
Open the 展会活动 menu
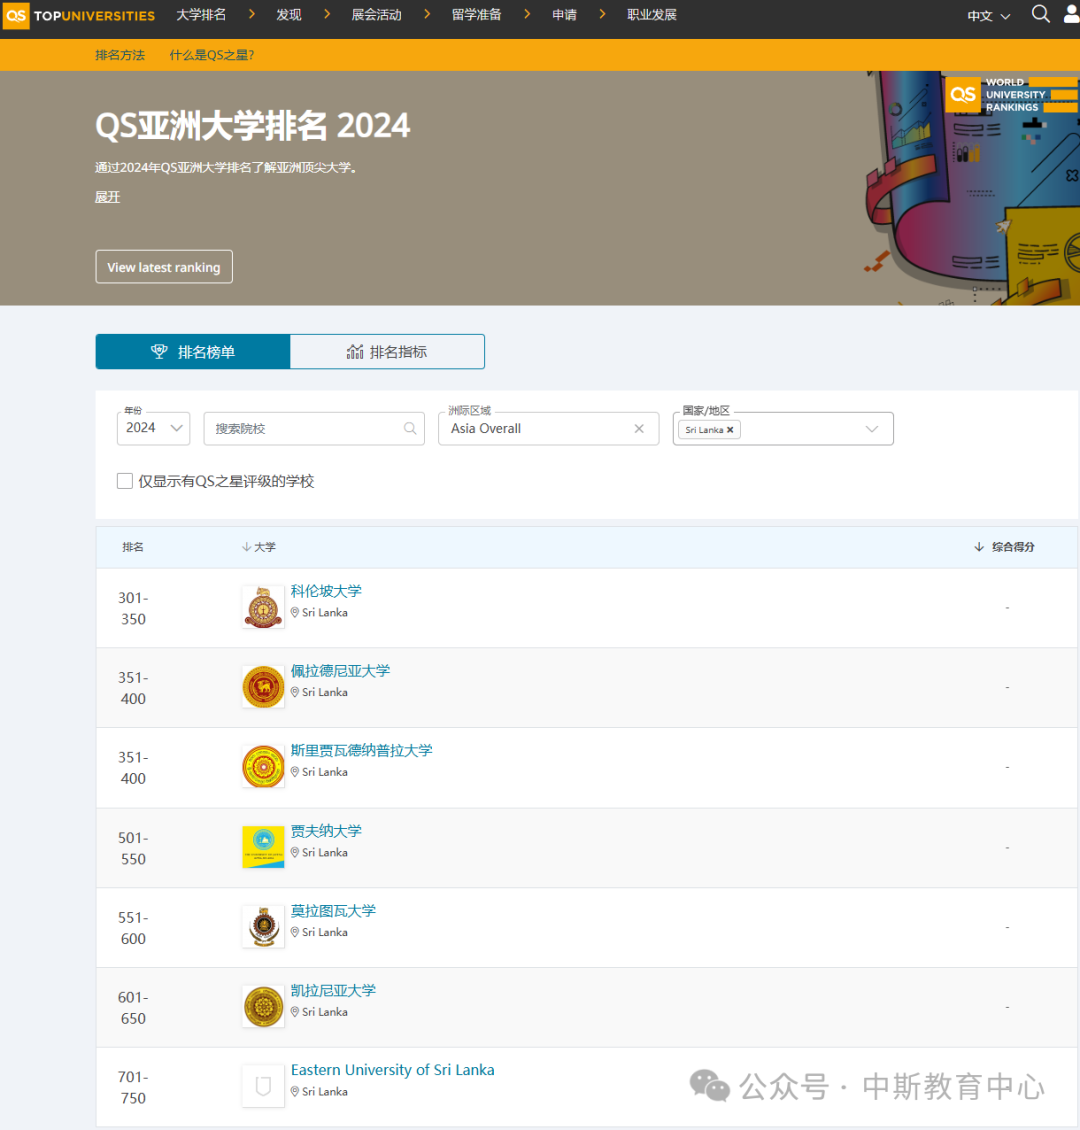coord(376,15)
